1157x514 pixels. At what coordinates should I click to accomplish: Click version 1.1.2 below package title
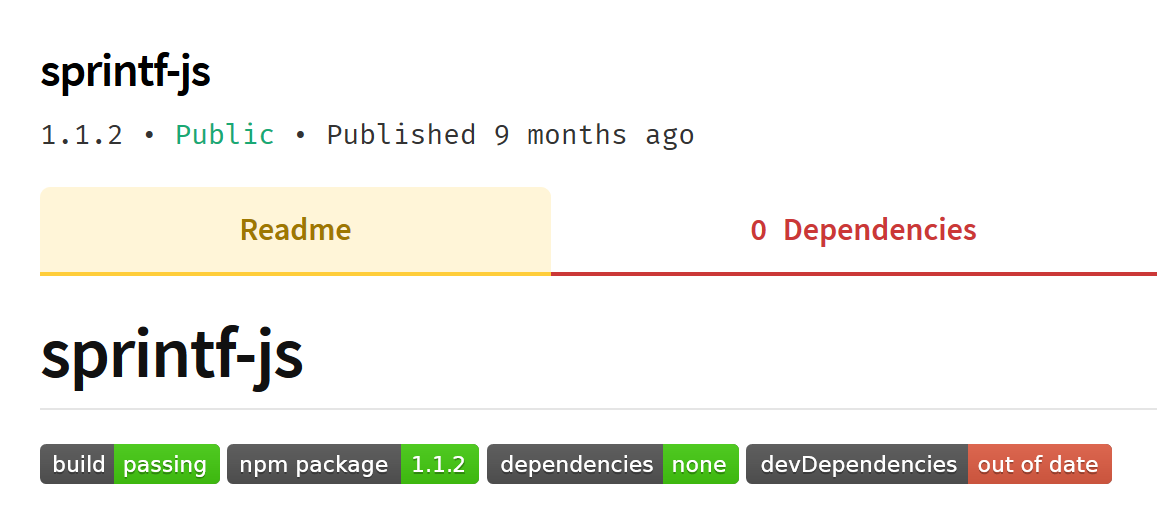point(82,135)
